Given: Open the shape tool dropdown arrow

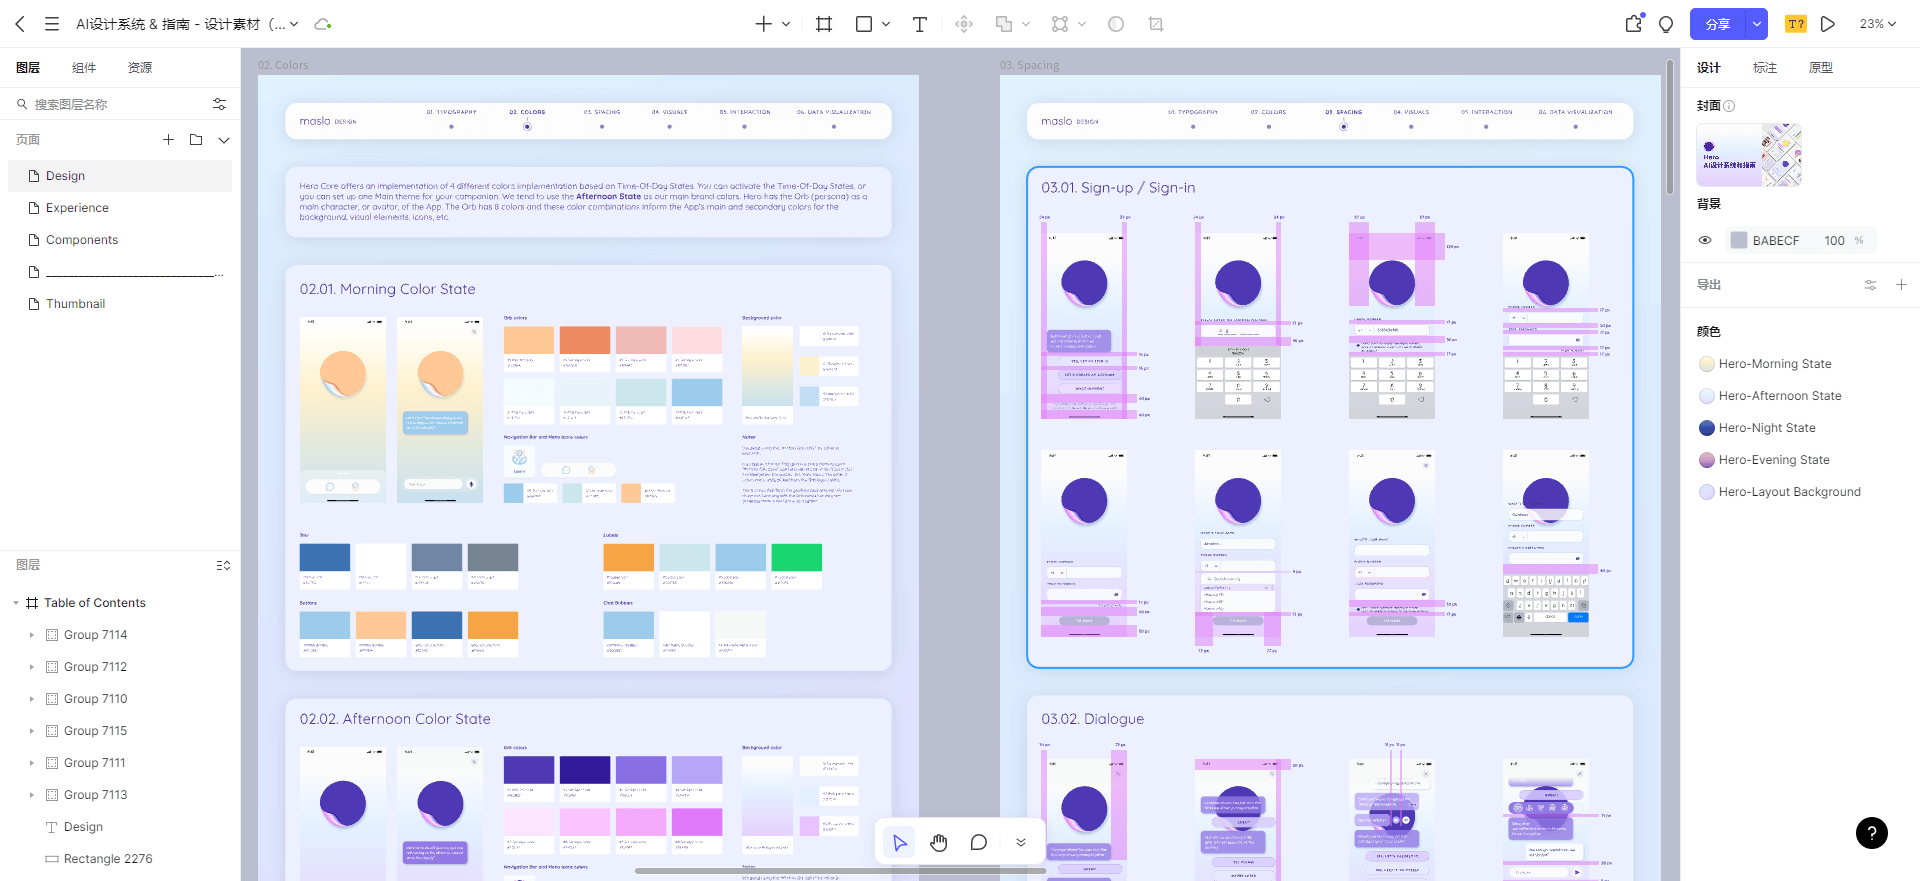Looking at the screenshot, I should (886, 24).
